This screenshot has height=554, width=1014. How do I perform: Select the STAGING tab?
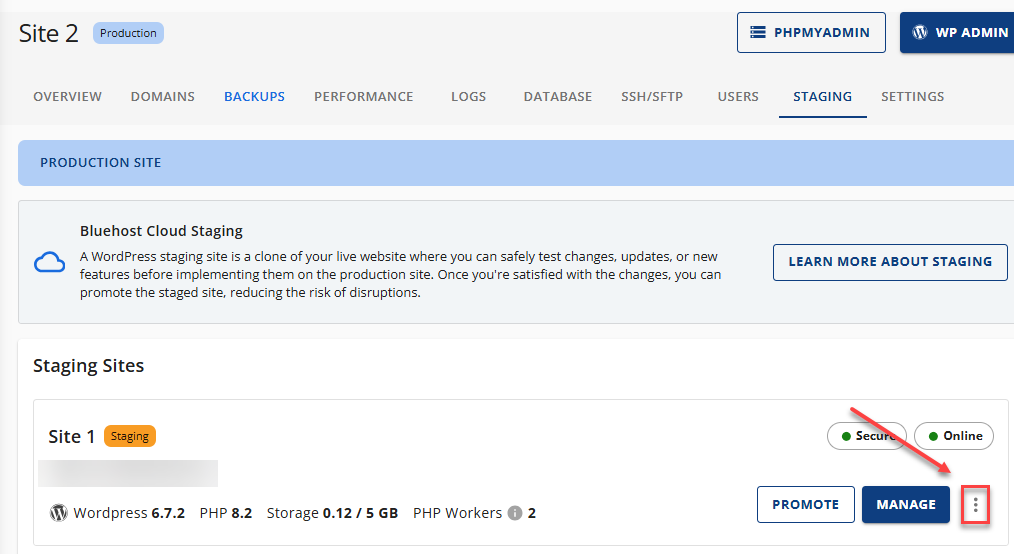pos(823,96)
